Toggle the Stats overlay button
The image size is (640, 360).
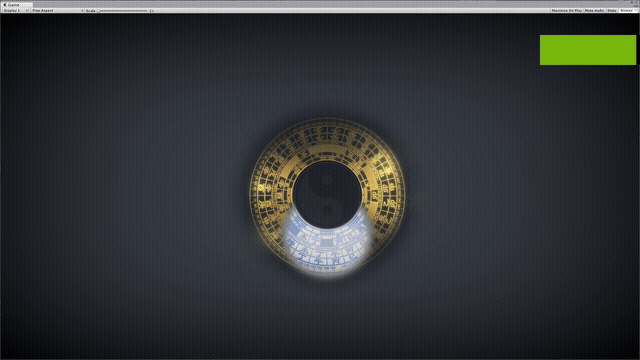612,11
